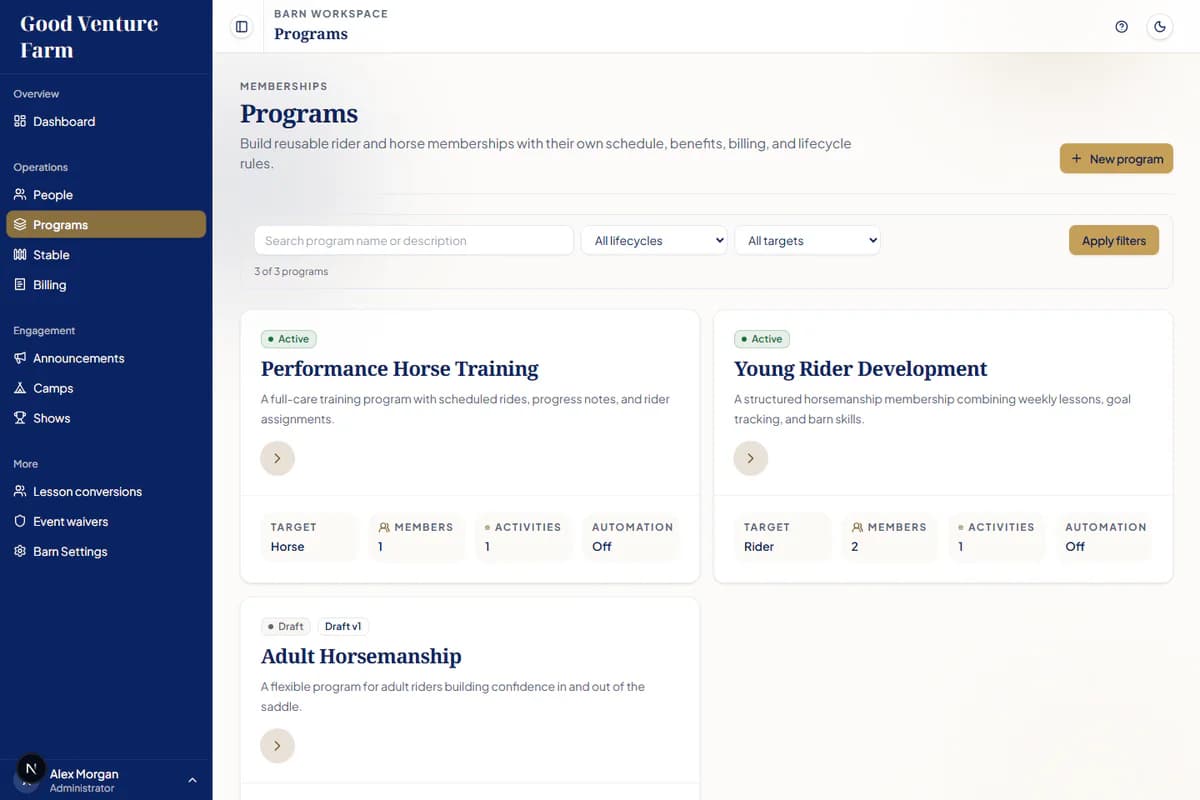Open Barn Settings page

point(106,552)
